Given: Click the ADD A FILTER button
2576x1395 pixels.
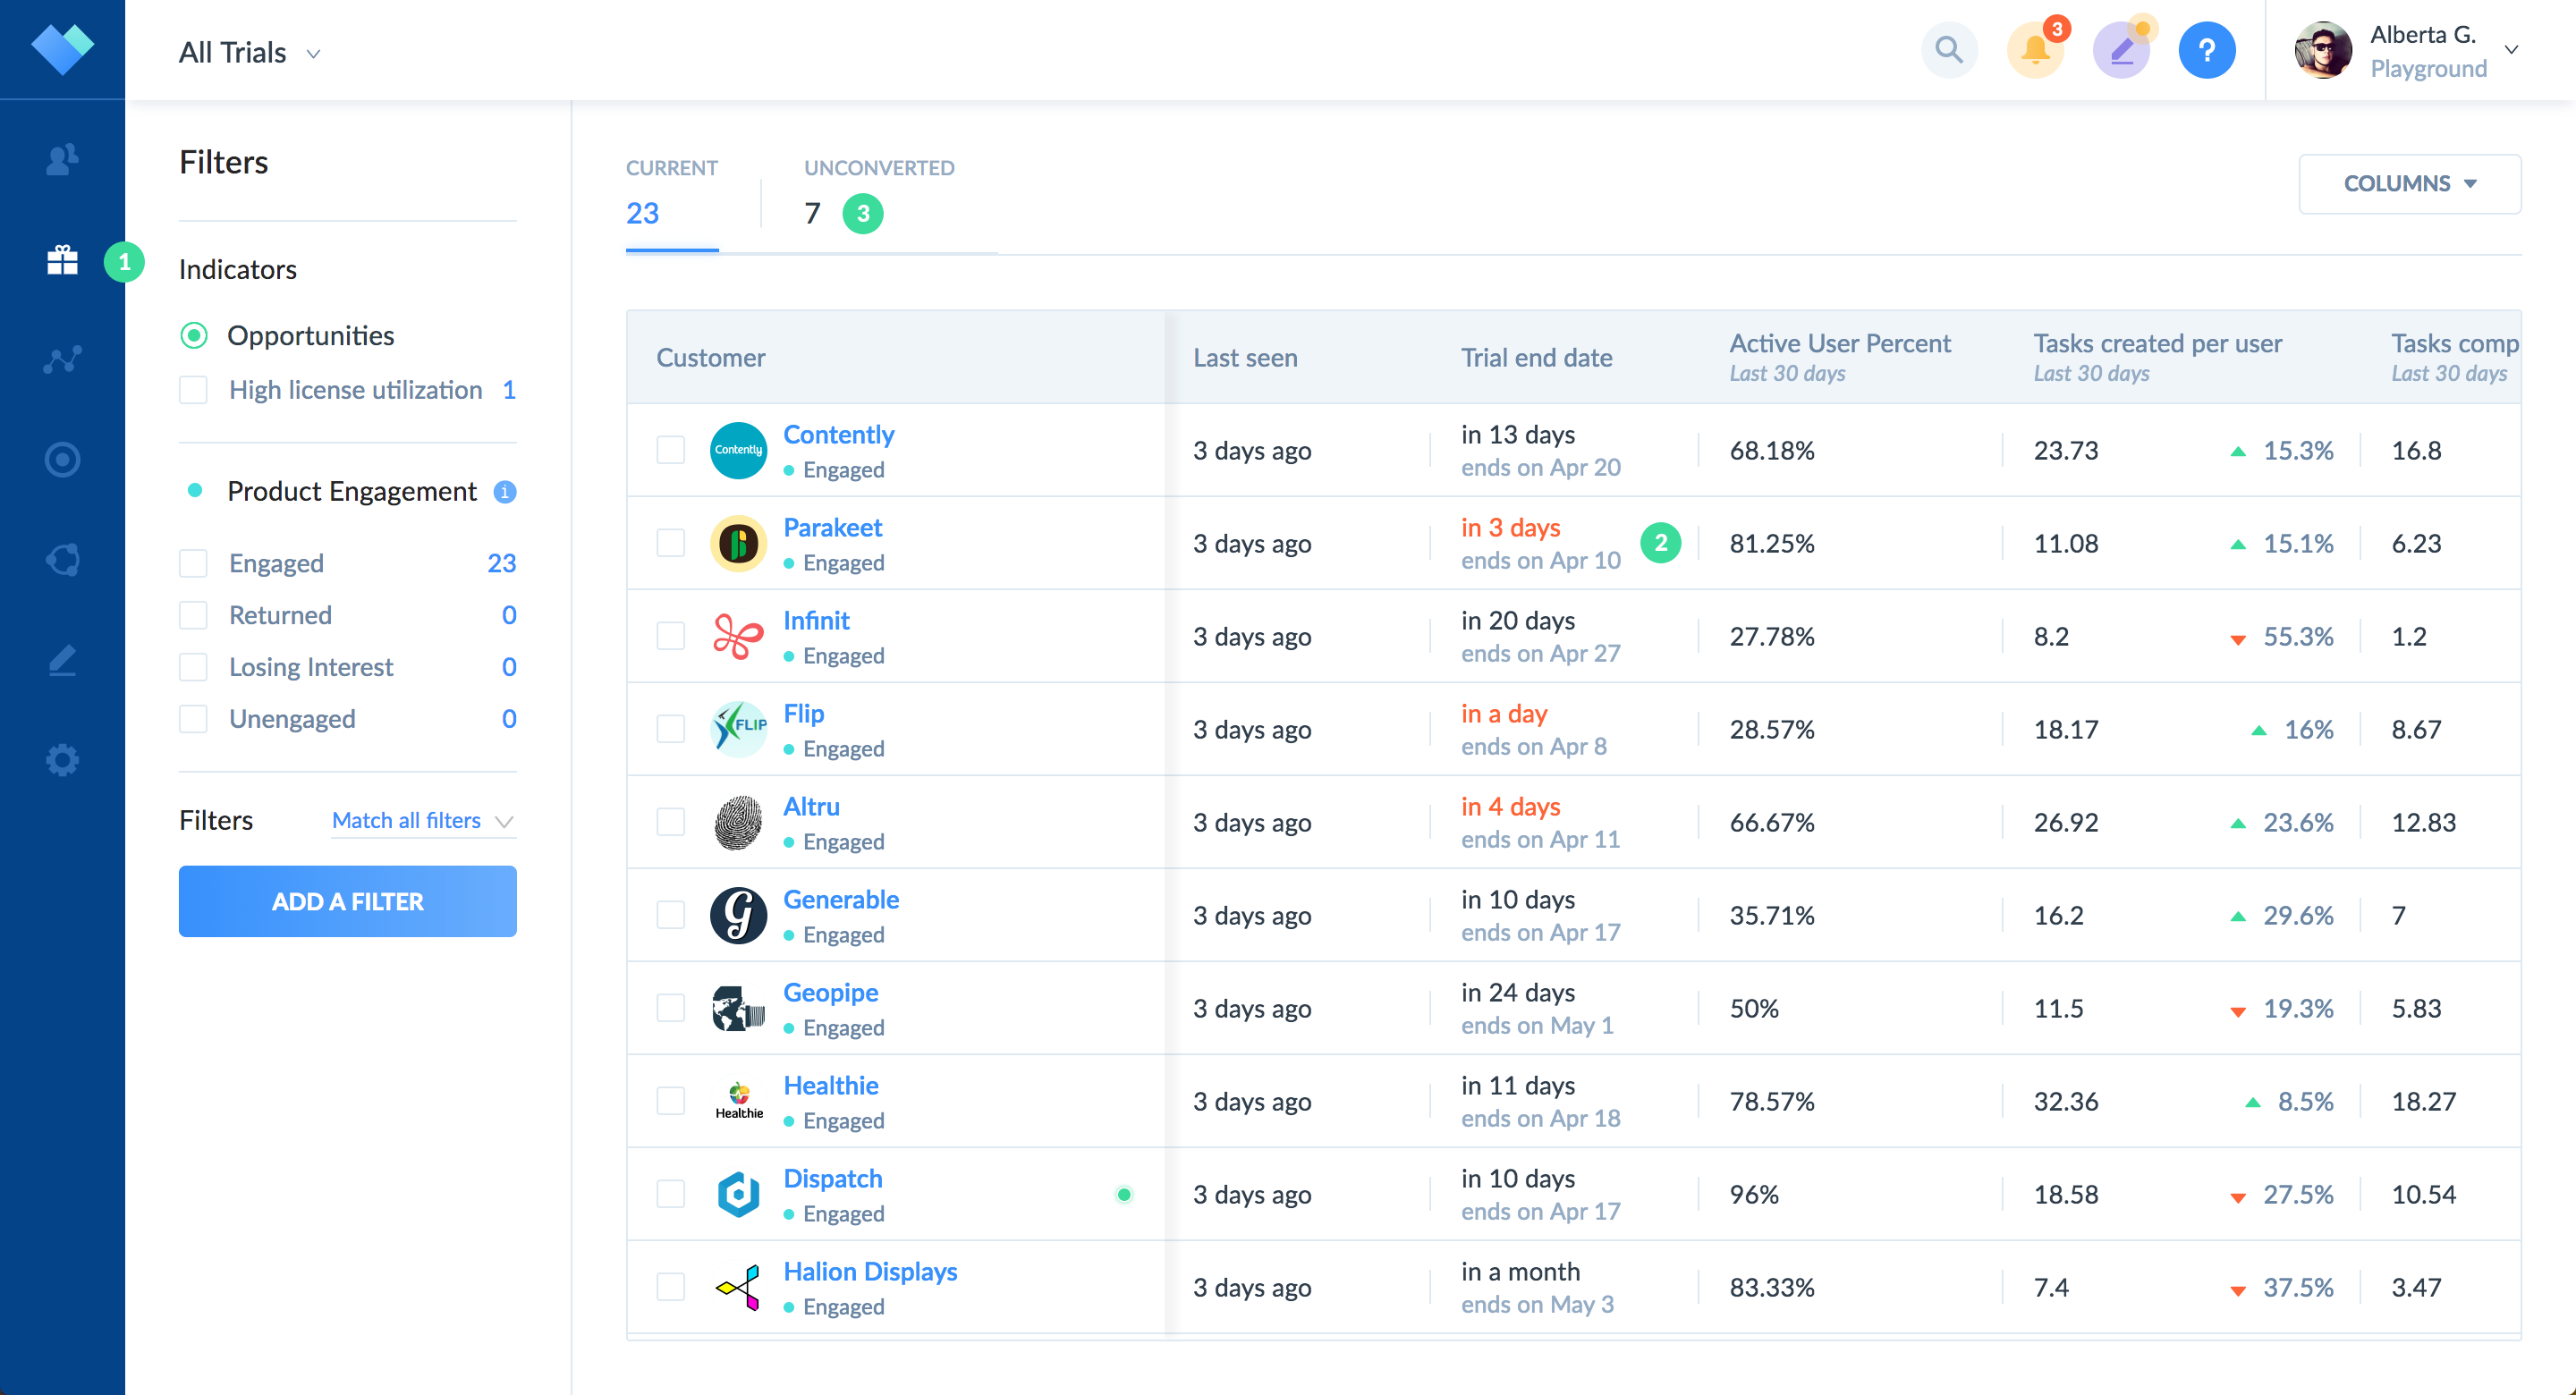Looking at the screenshot, I should [x=347, y=901].
